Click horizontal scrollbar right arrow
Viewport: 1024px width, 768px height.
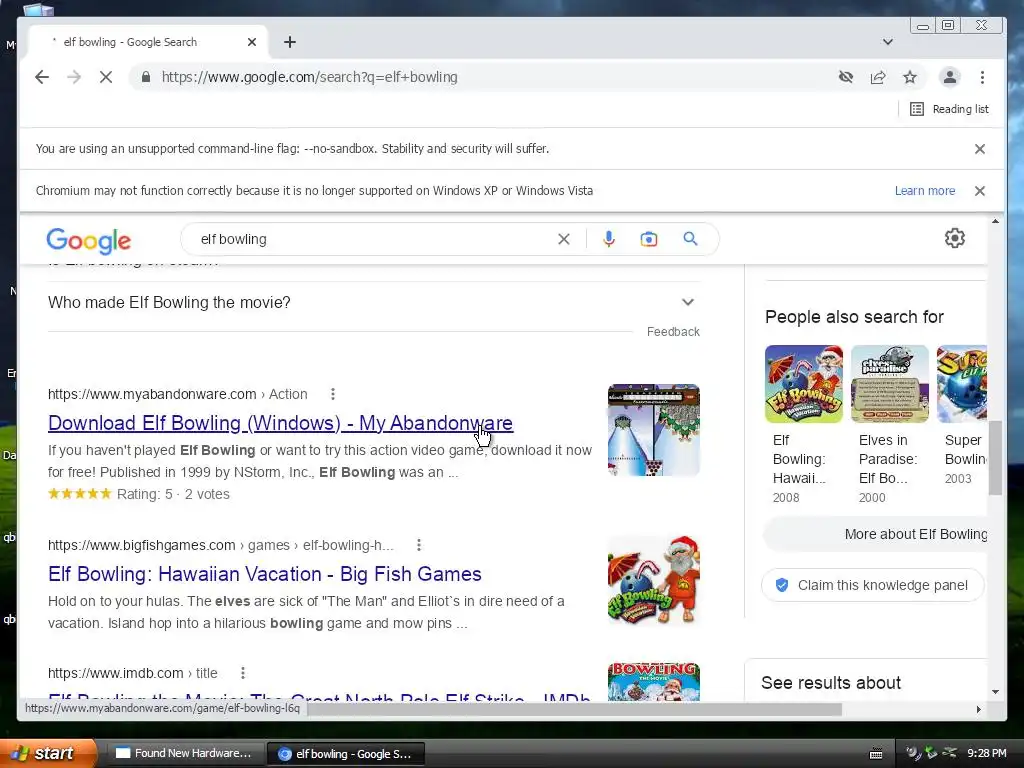click(978, 709)
